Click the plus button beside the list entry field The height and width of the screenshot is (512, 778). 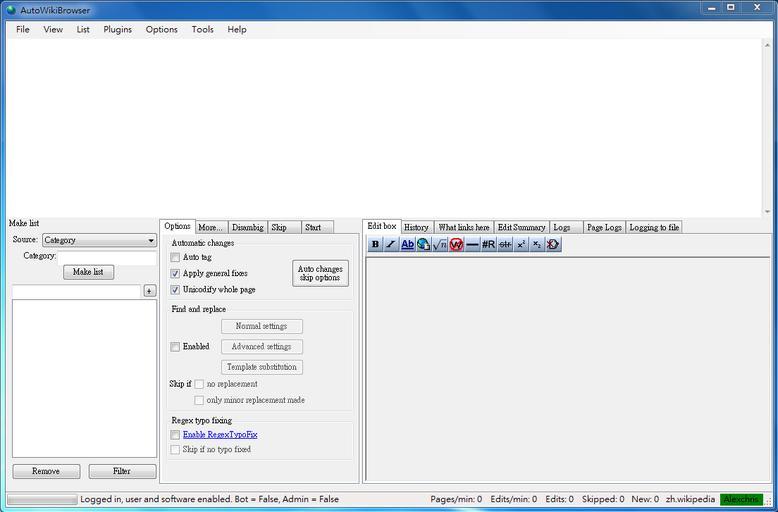pos(150,291)
